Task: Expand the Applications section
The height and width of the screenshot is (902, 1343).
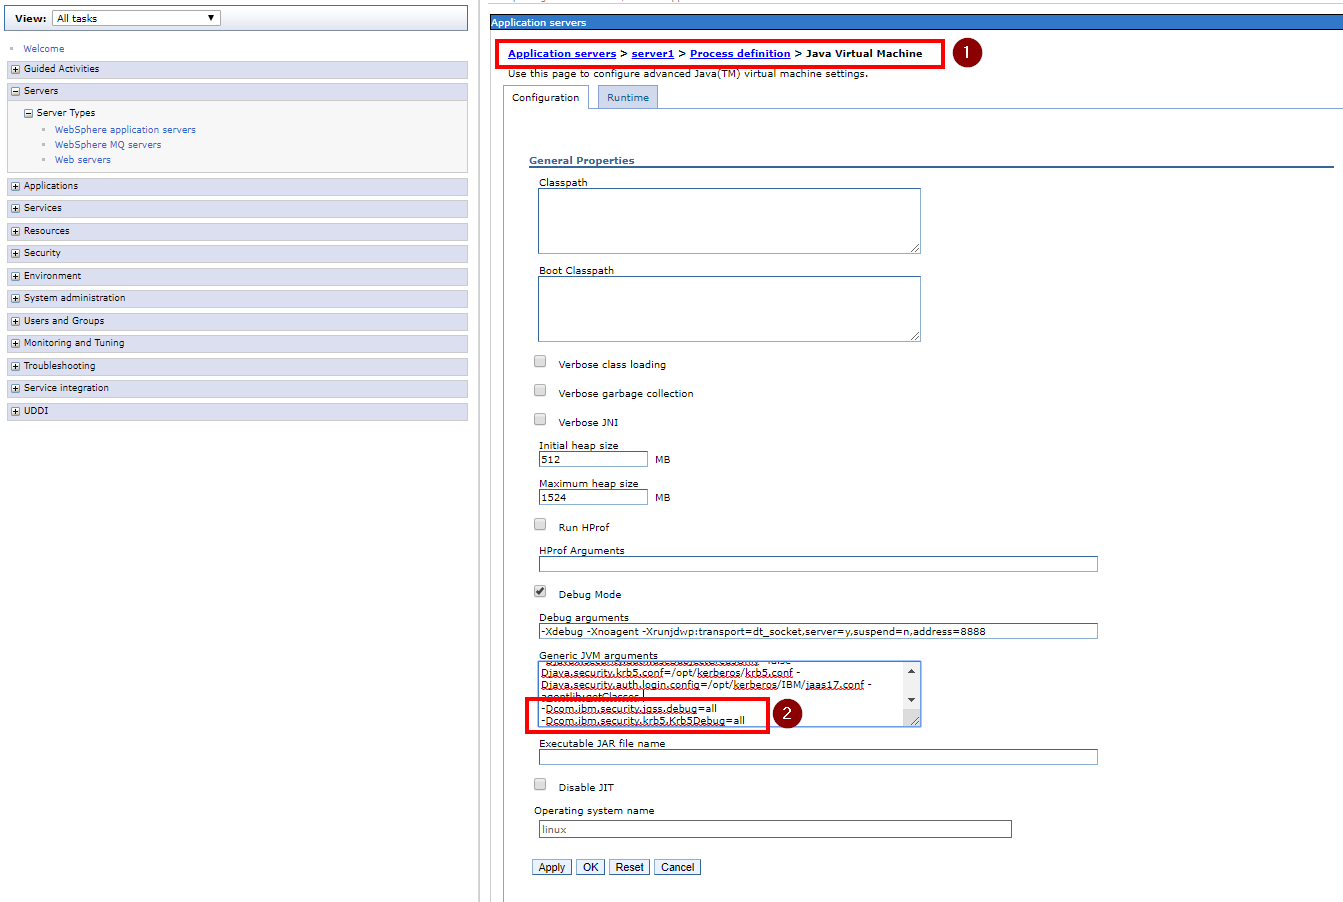Action: (13, 185)
